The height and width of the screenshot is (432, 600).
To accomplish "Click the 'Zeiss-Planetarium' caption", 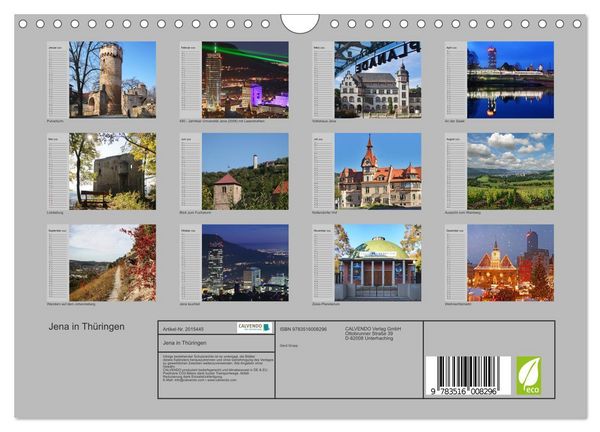I will 326,304.
